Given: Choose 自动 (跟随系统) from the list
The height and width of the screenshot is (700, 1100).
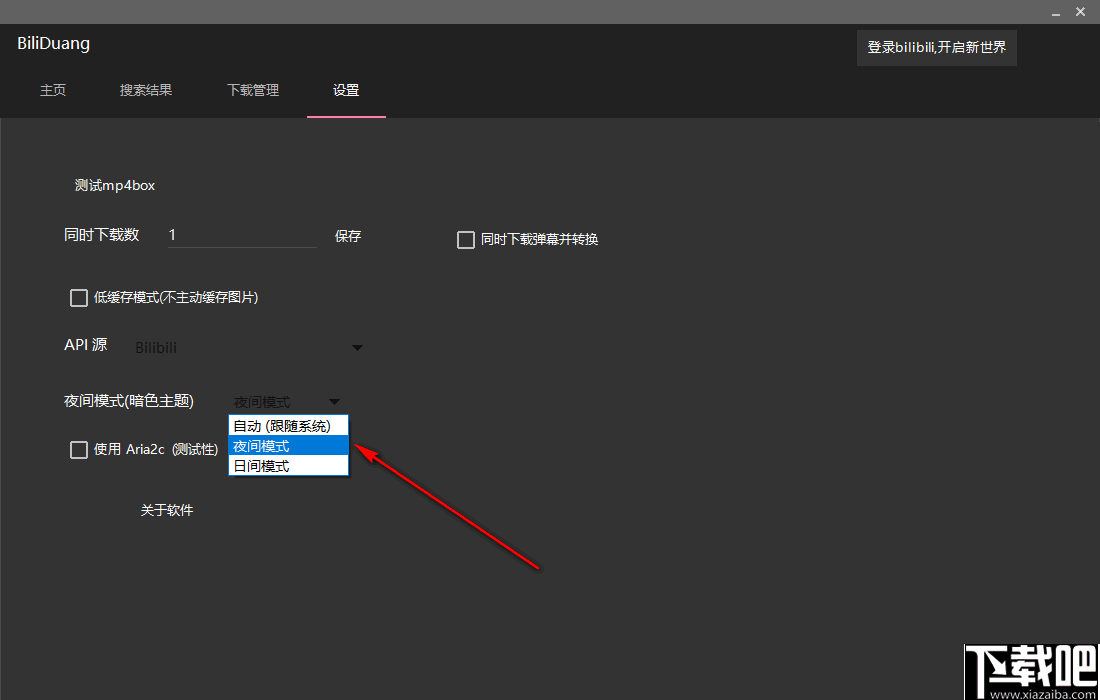Looking at the screenshot, I should click(x=288, y=426).
